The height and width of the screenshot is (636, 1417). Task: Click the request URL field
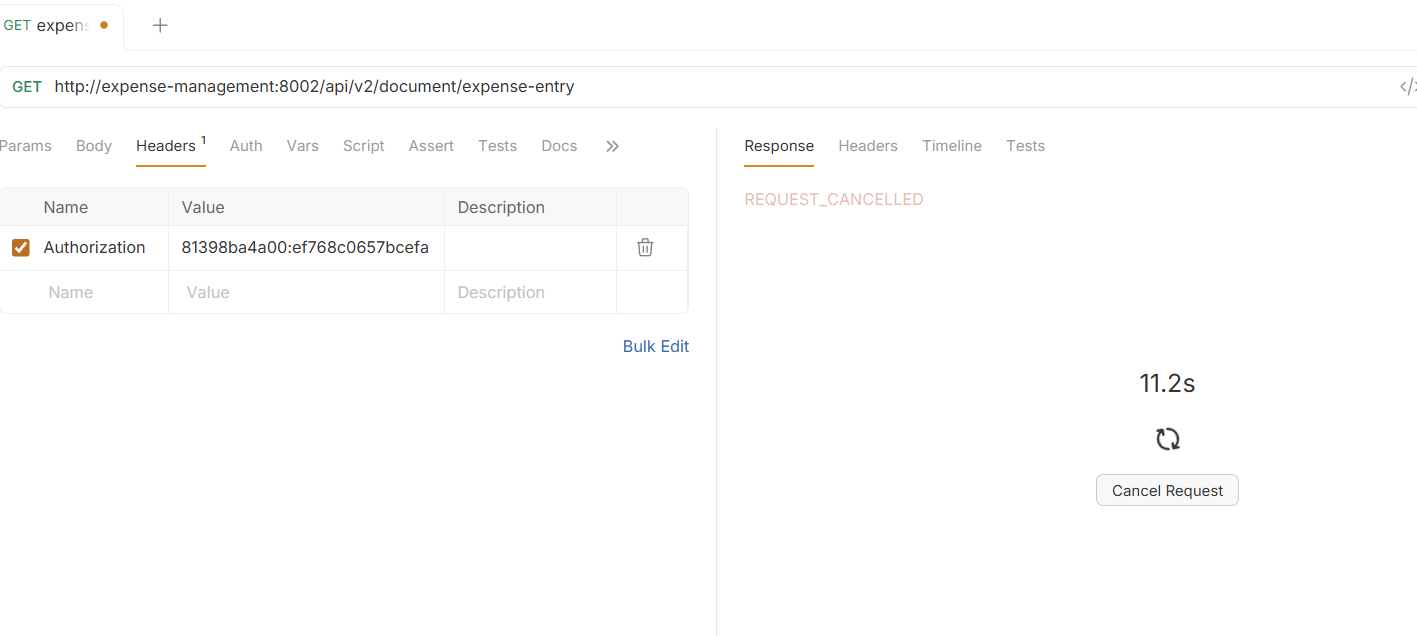(x=720, y=87)
